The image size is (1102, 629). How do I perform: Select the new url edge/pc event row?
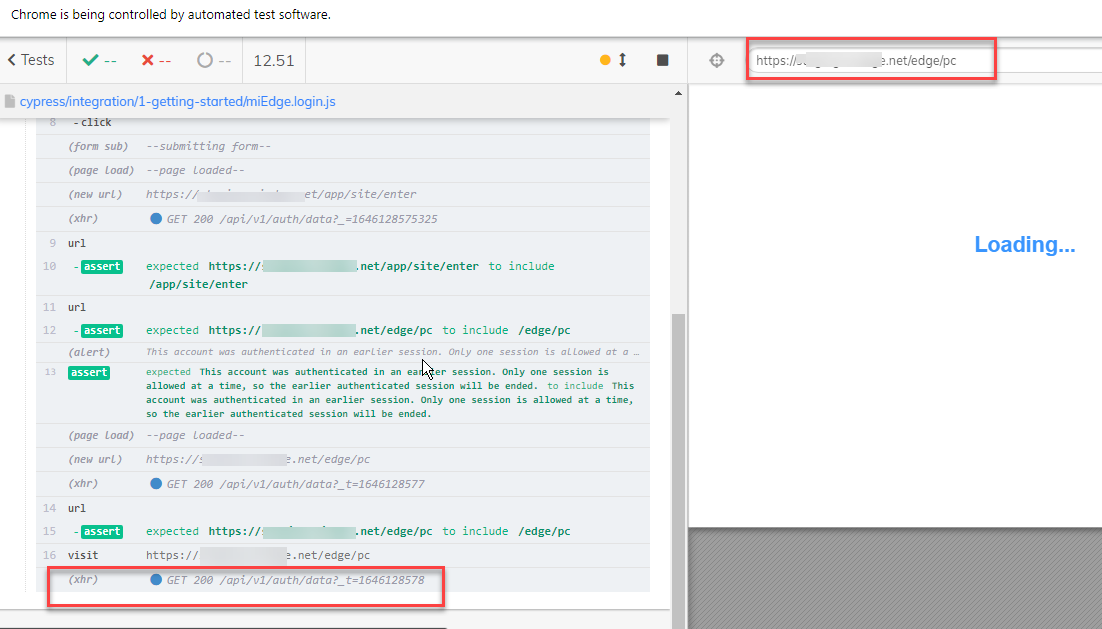343,459
